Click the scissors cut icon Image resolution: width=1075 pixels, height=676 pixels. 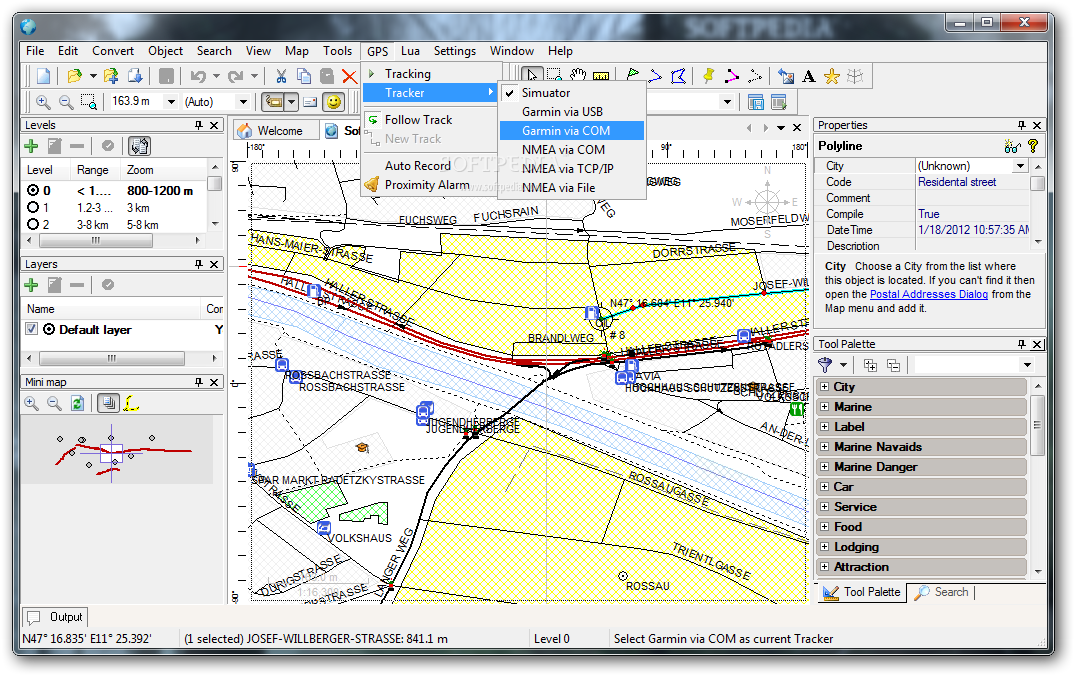pyautogui.click(x=281, y=76)
